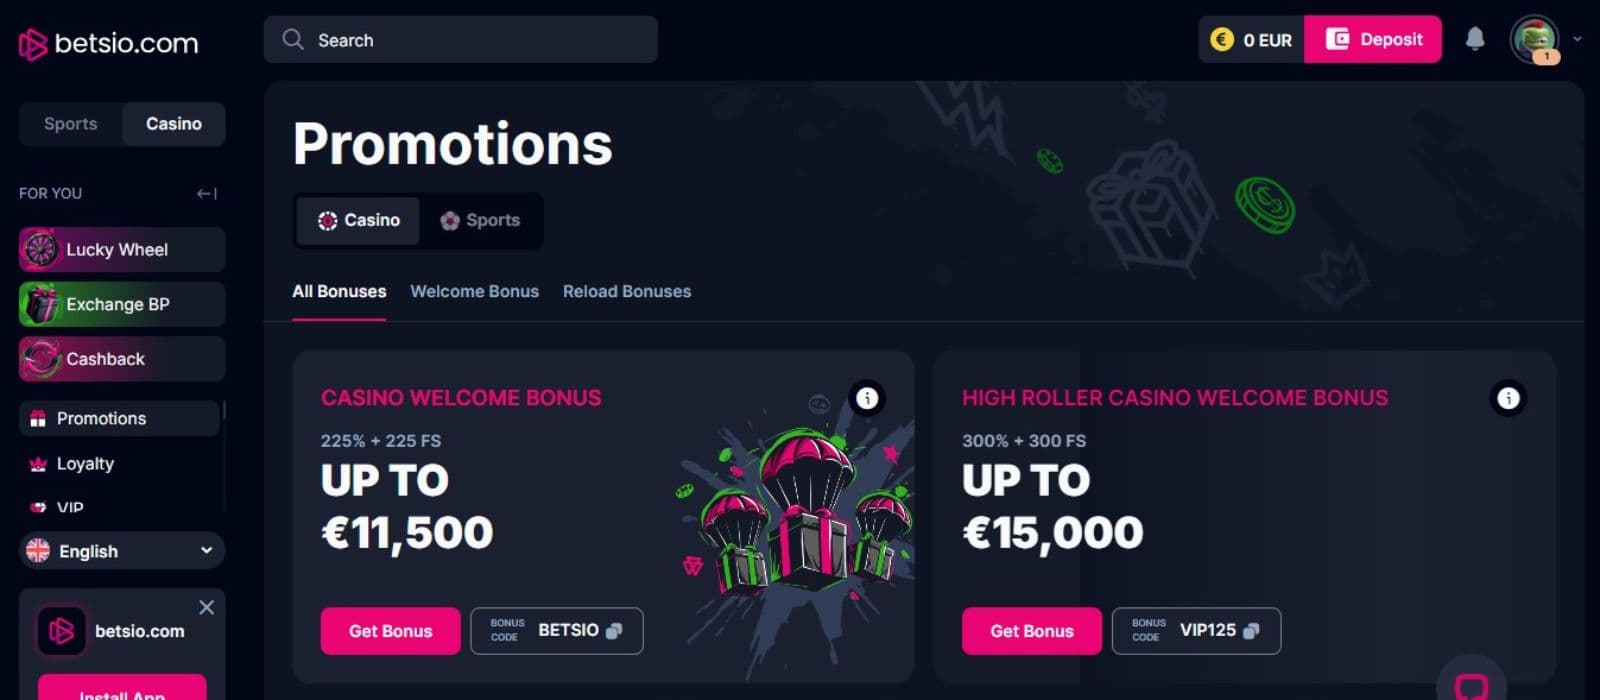
Task: Open the live chat bubble
Action: pyautogui.click(x=1471, y=684)
